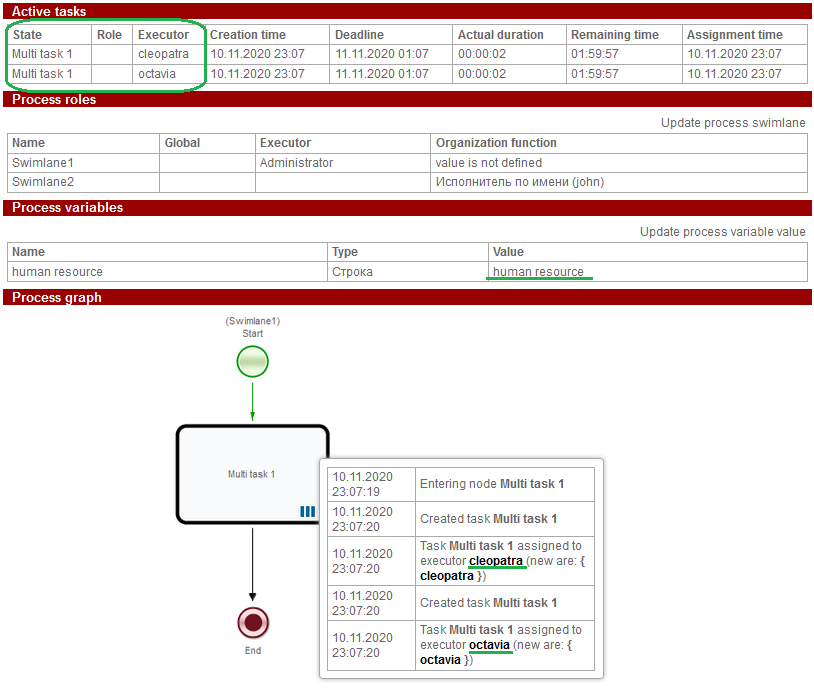814x690 pixels.
Task: Click the multi-instance marker on Multi task 1
Action: pos(307,512)
